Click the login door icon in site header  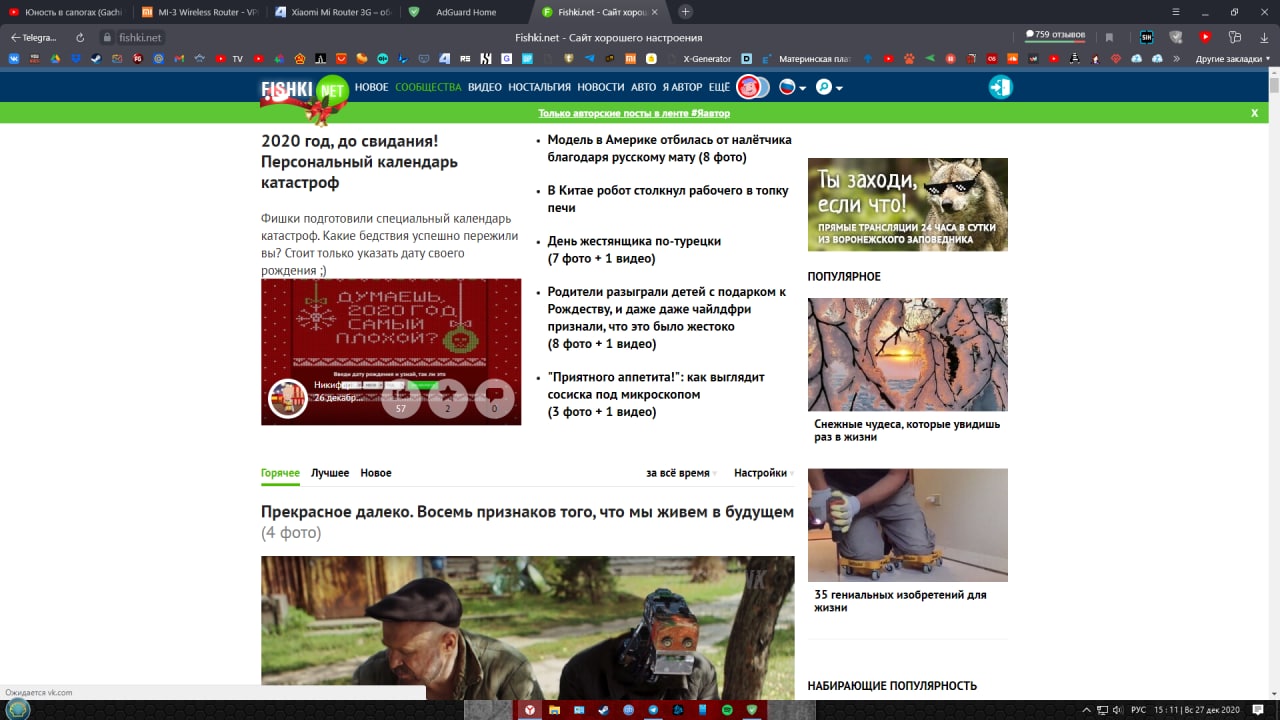coord(1001,87)
